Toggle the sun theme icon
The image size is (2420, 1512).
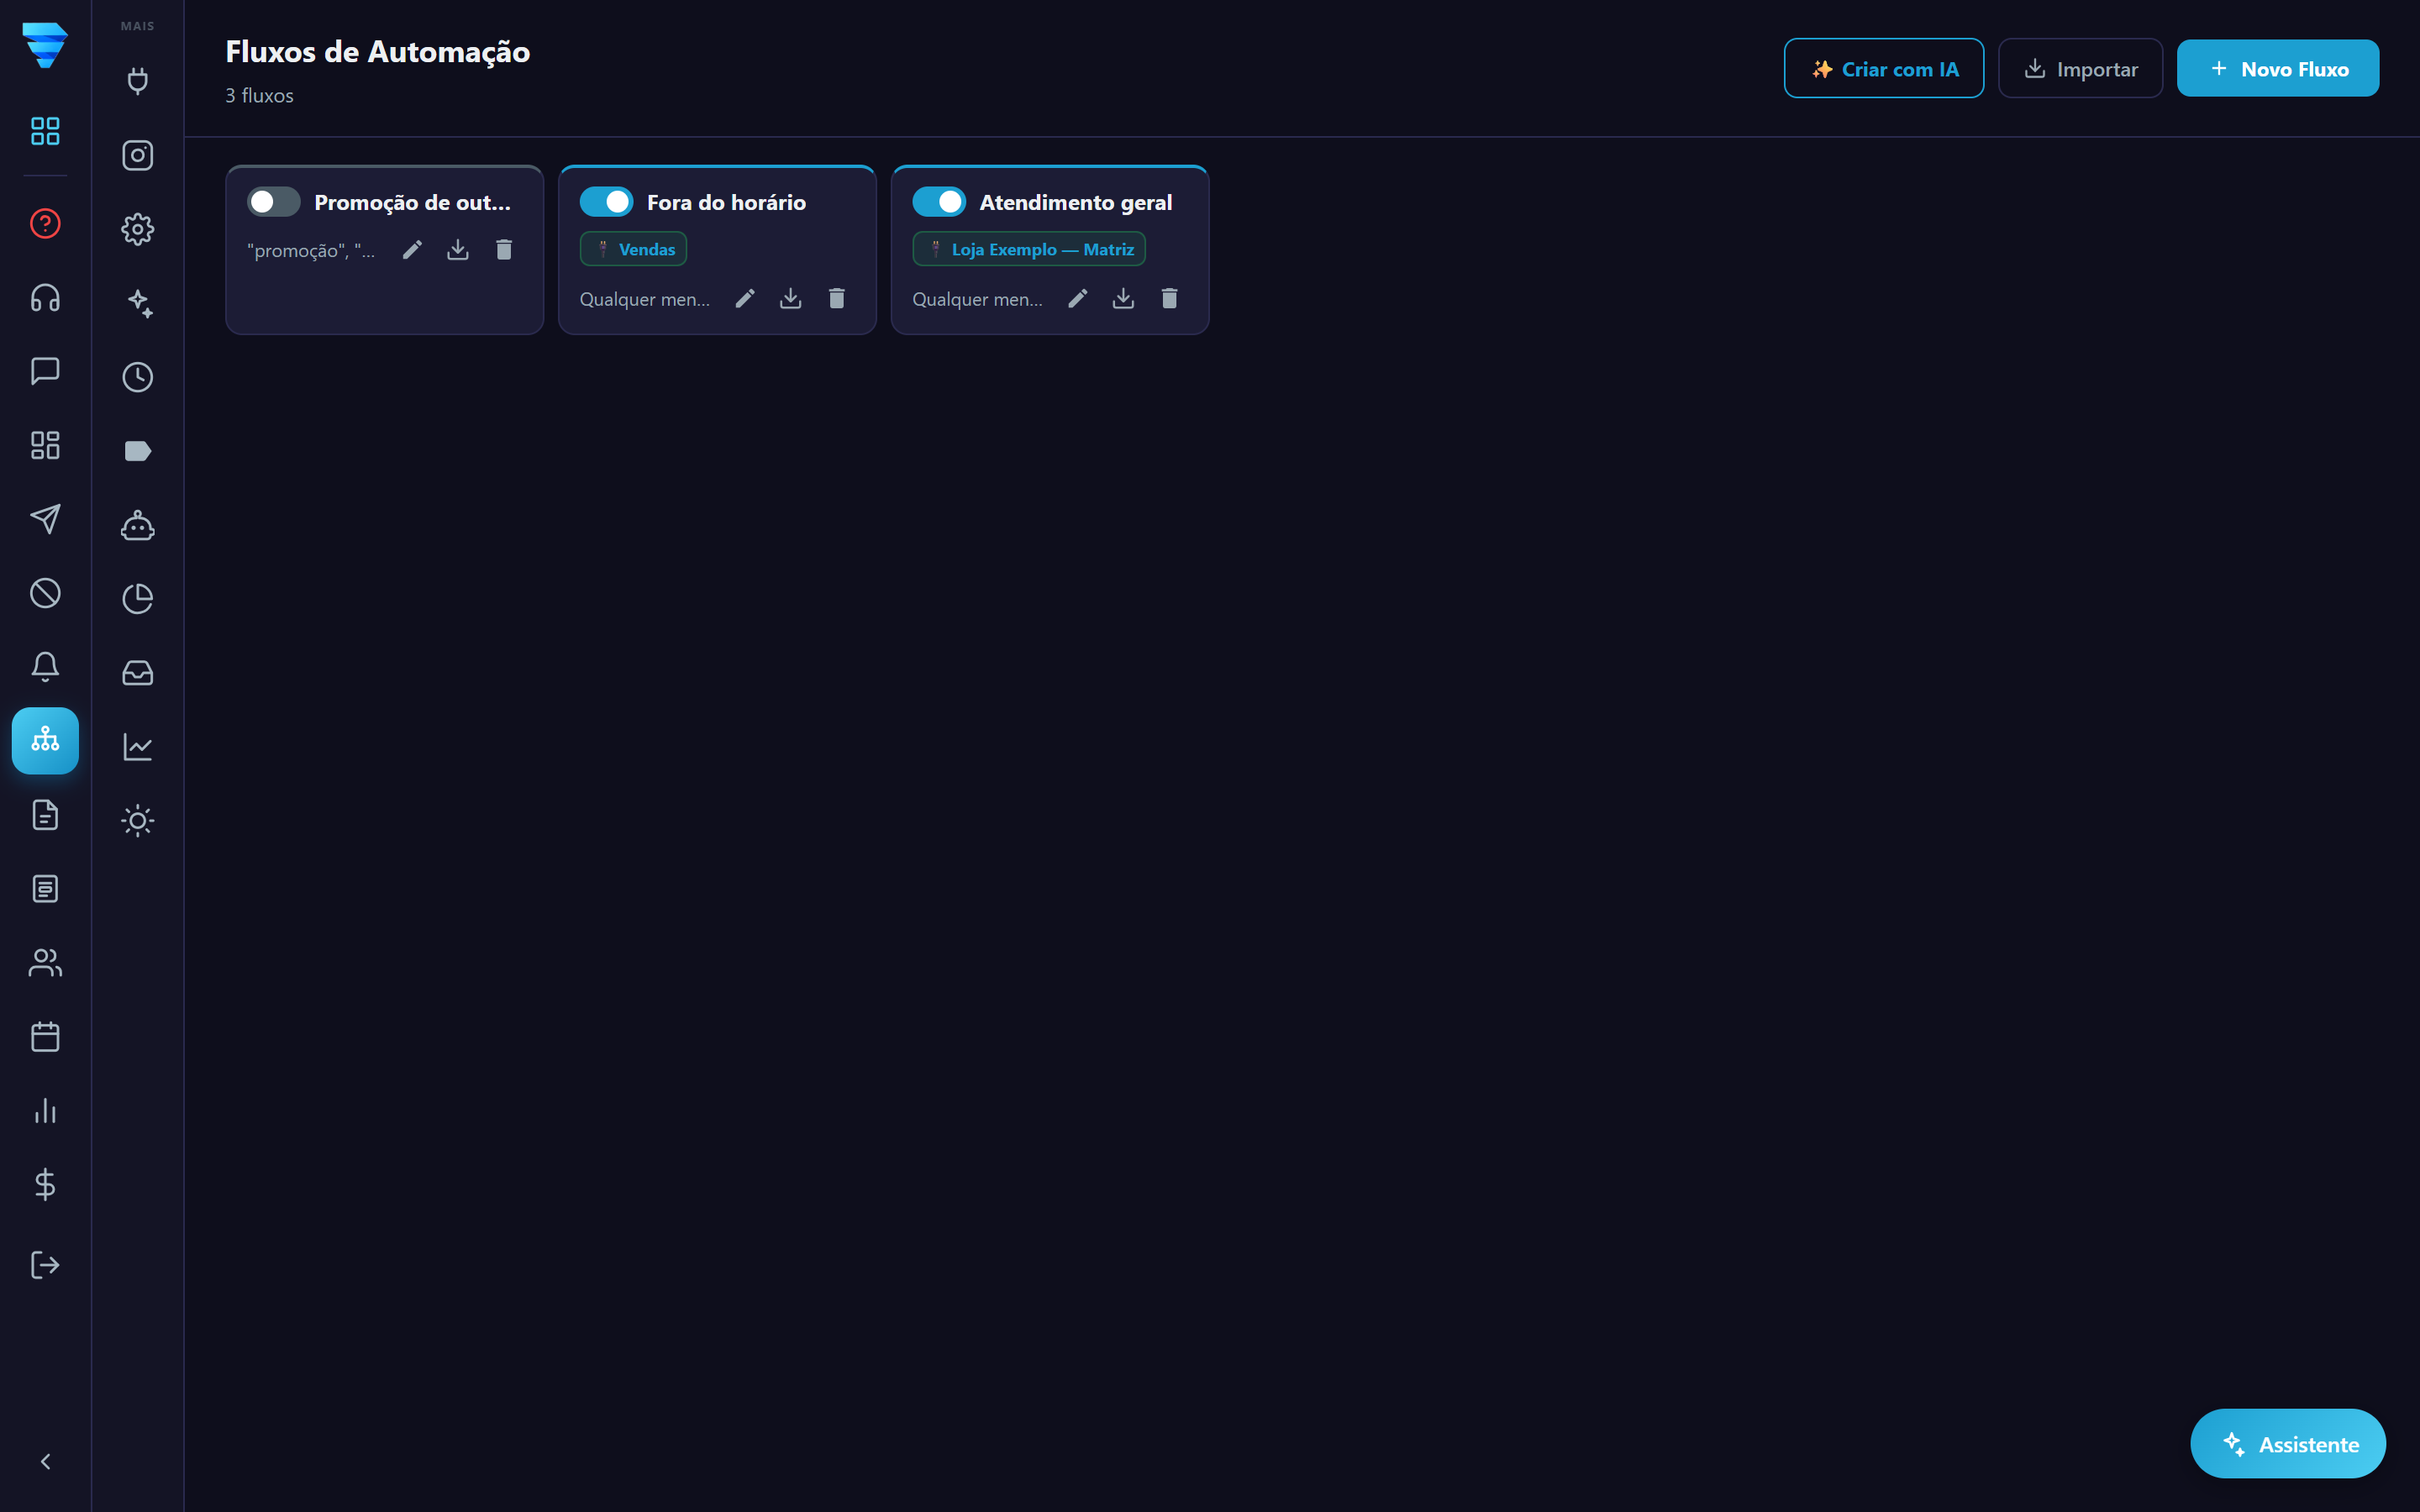point(138,821)
